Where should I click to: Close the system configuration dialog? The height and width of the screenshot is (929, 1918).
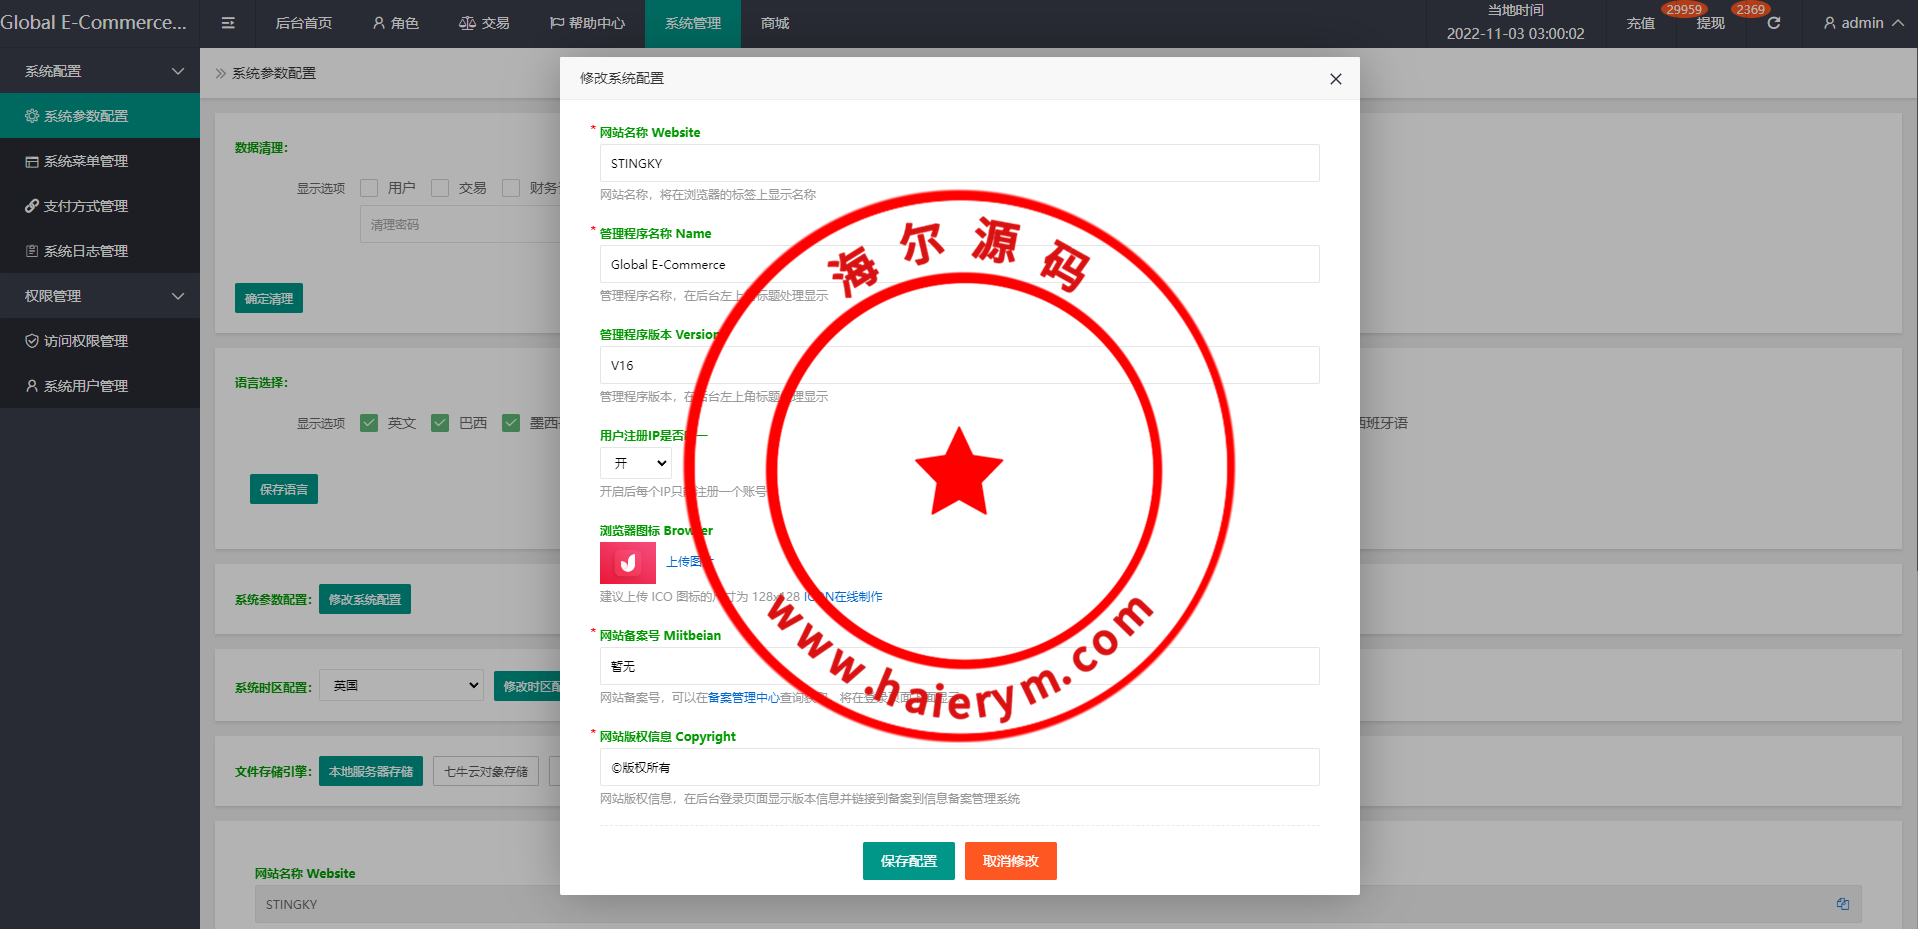(x=1335, y=79)
